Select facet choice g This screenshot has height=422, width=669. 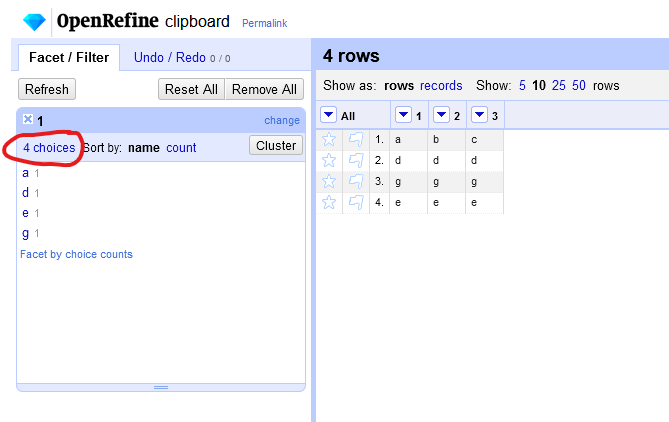coord(26,233)
